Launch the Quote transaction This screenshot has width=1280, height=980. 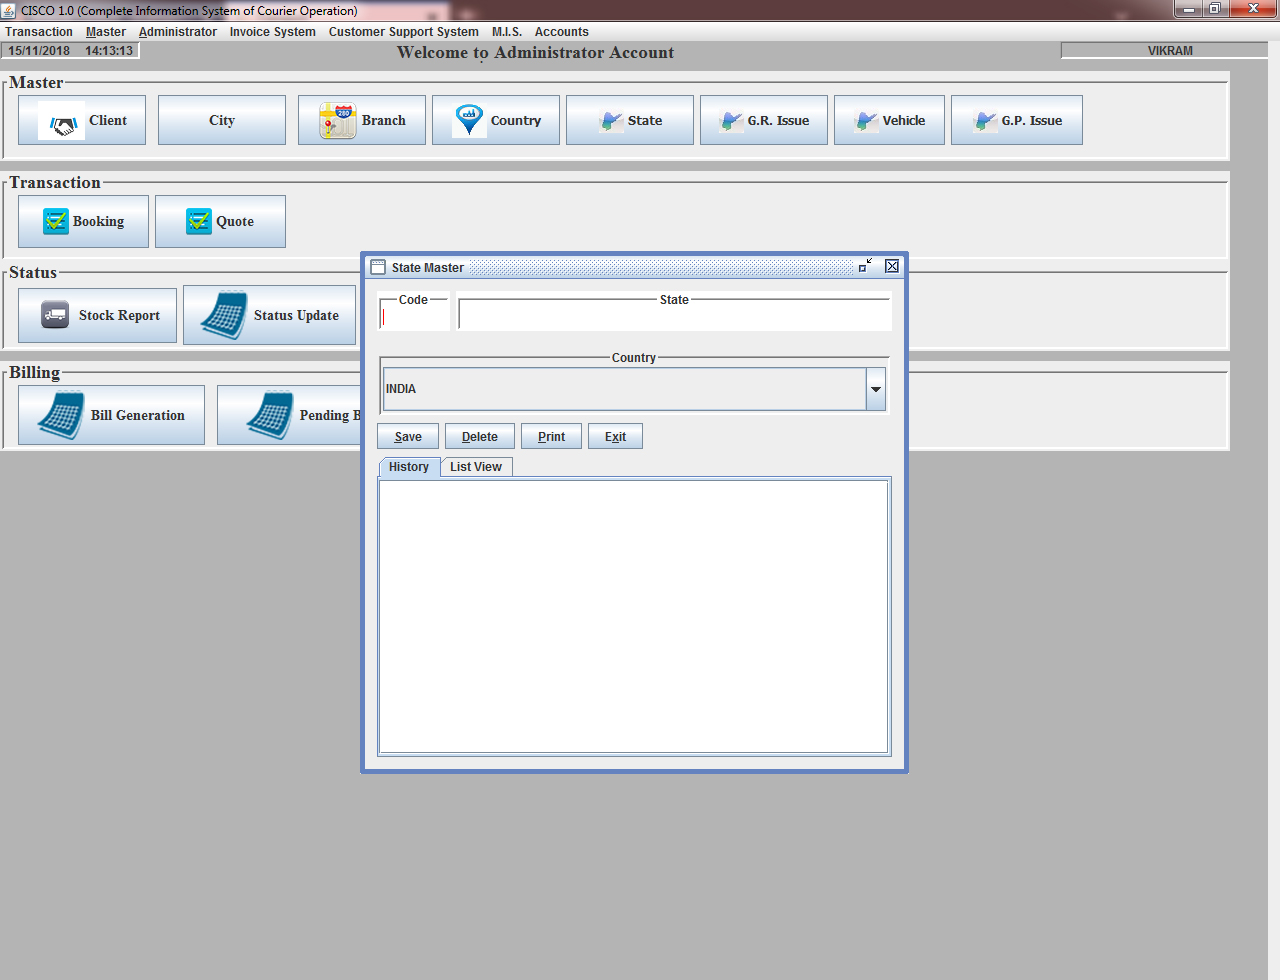point(221,221)
